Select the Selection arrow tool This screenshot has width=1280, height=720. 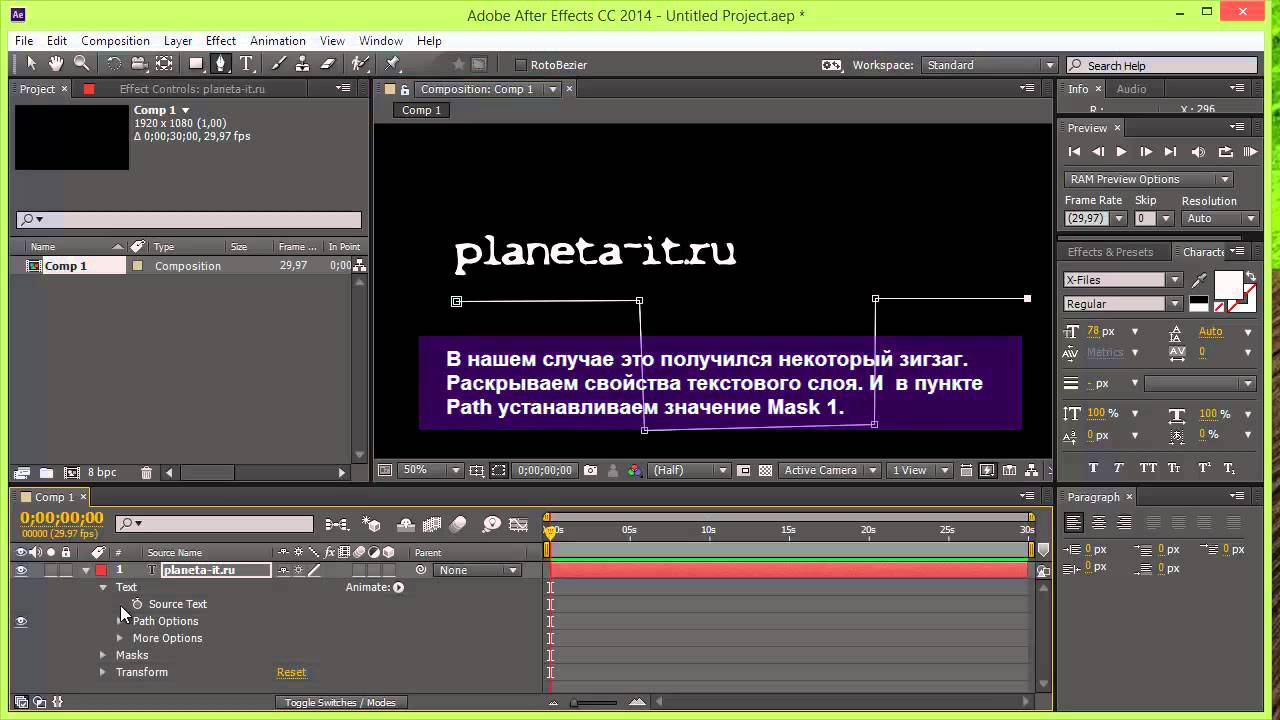point(31,64)
